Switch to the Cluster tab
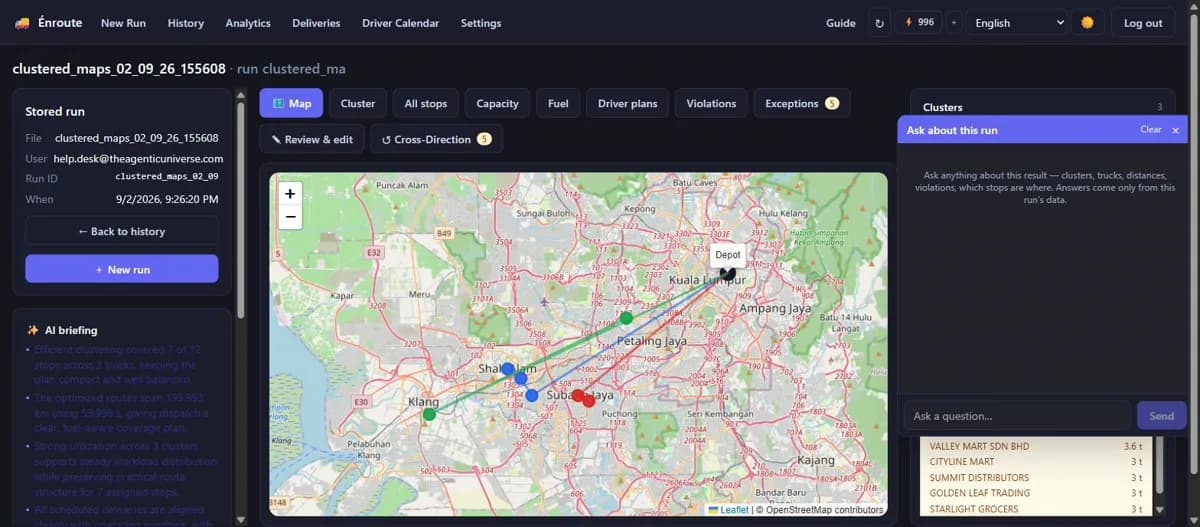Image resolution: width=1200 pixels, height=527 pixels. (x=358, y=103)
